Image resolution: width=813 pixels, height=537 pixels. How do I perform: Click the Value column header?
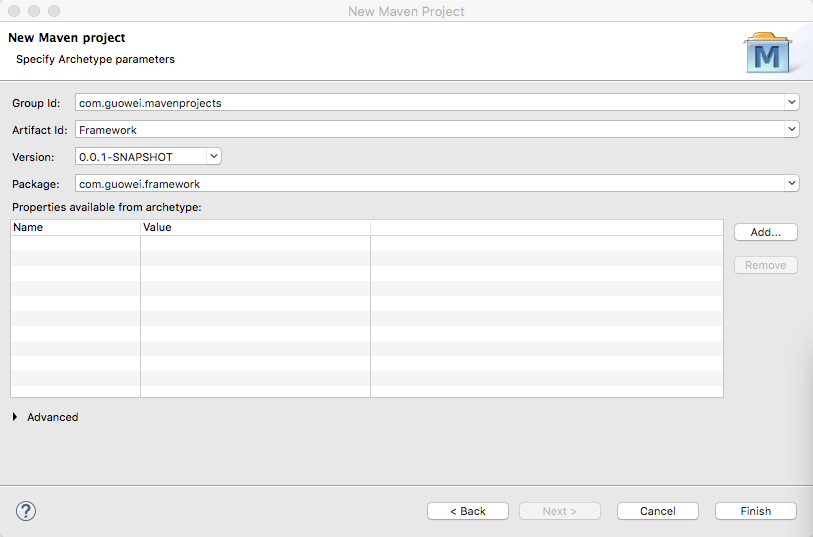tap(256, 228)
